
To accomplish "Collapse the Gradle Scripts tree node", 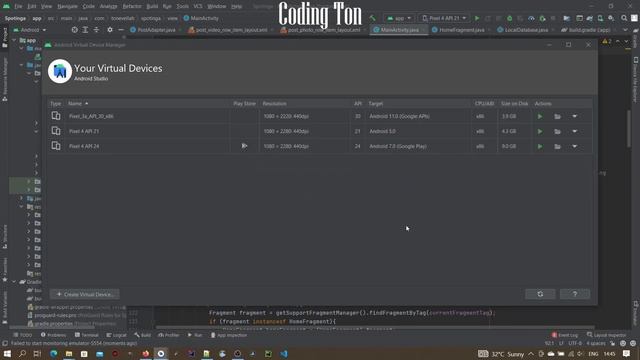I will [x=14, y=282].
